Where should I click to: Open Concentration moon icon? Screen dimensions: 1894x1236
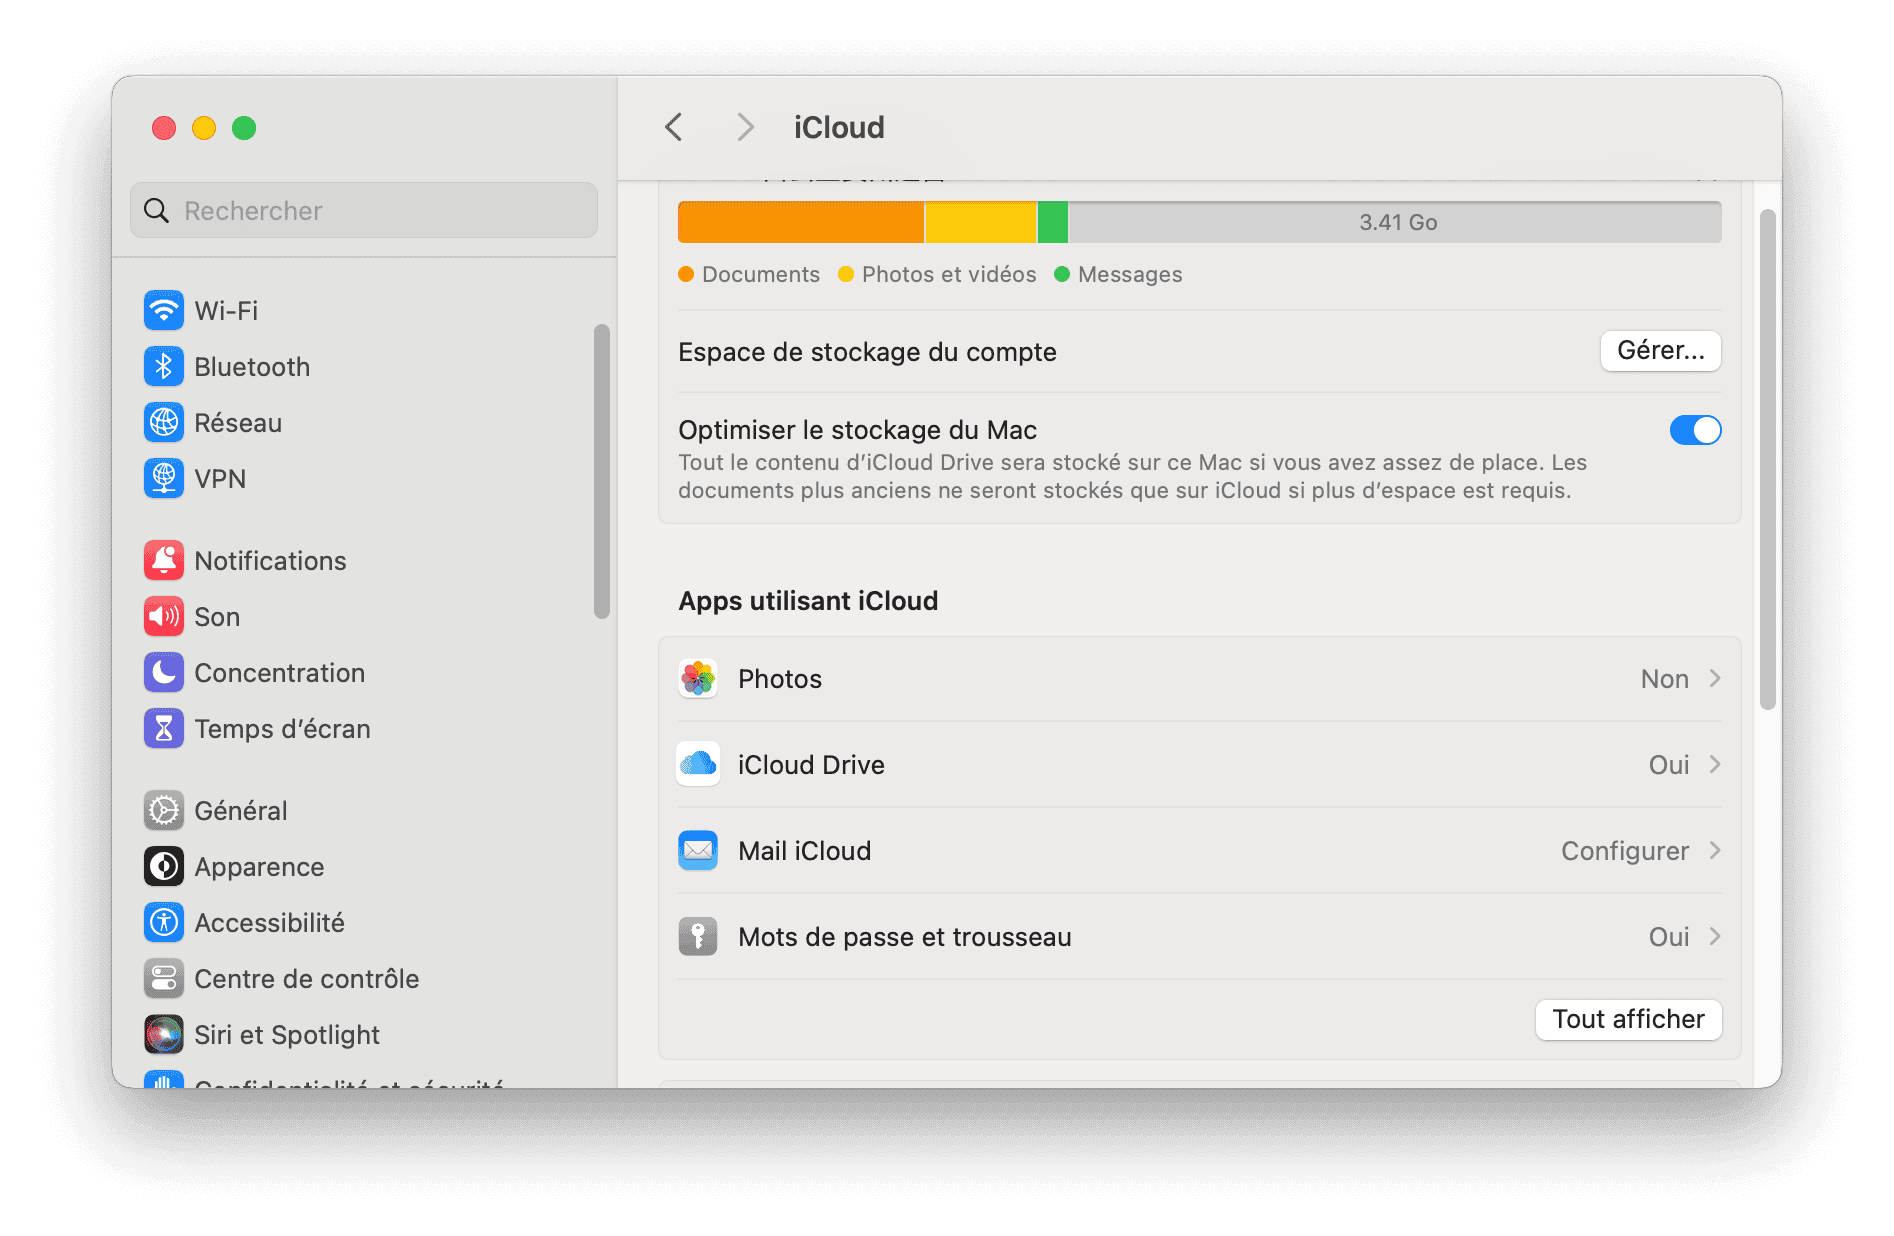(164, 673)
